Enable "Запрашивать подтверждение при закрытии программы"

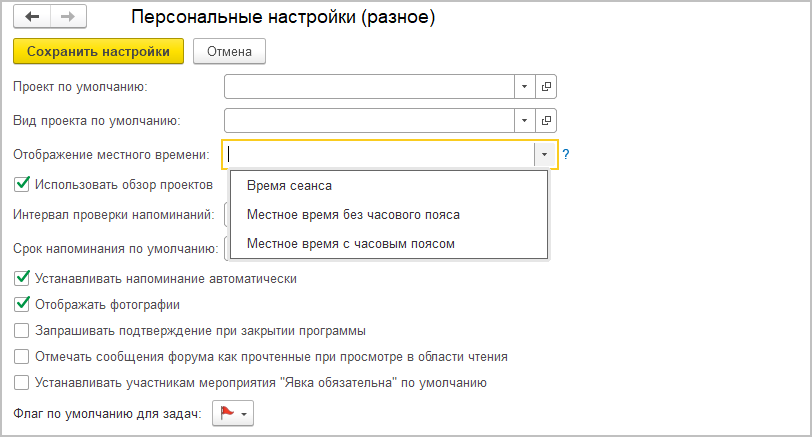click(22, 330)
